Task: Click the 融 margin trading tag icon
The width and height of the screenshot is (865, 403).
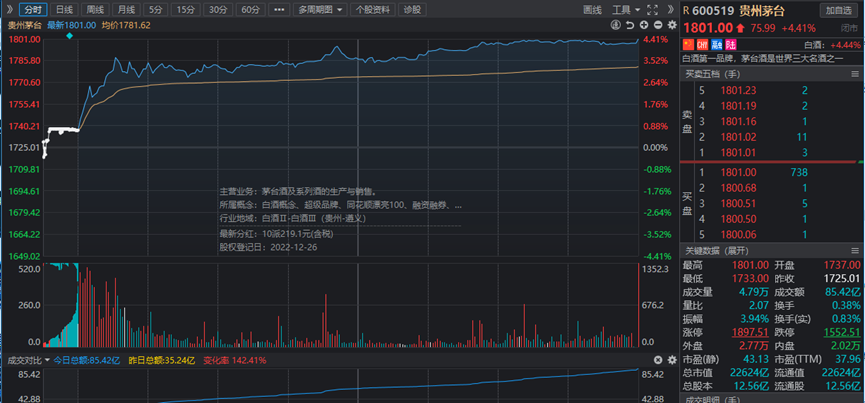Action: [717, 45]
